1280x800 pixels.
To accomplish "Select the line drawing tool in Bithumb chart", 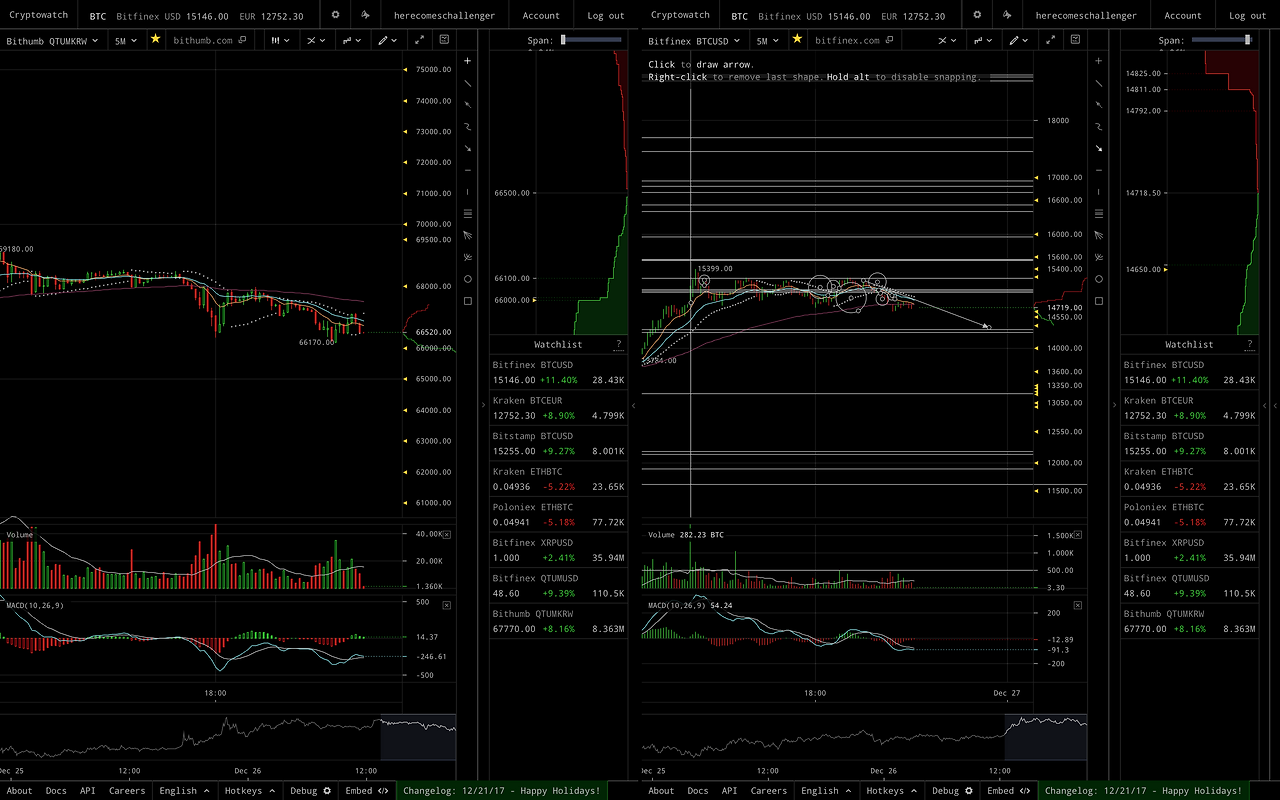I will point(467,83).
